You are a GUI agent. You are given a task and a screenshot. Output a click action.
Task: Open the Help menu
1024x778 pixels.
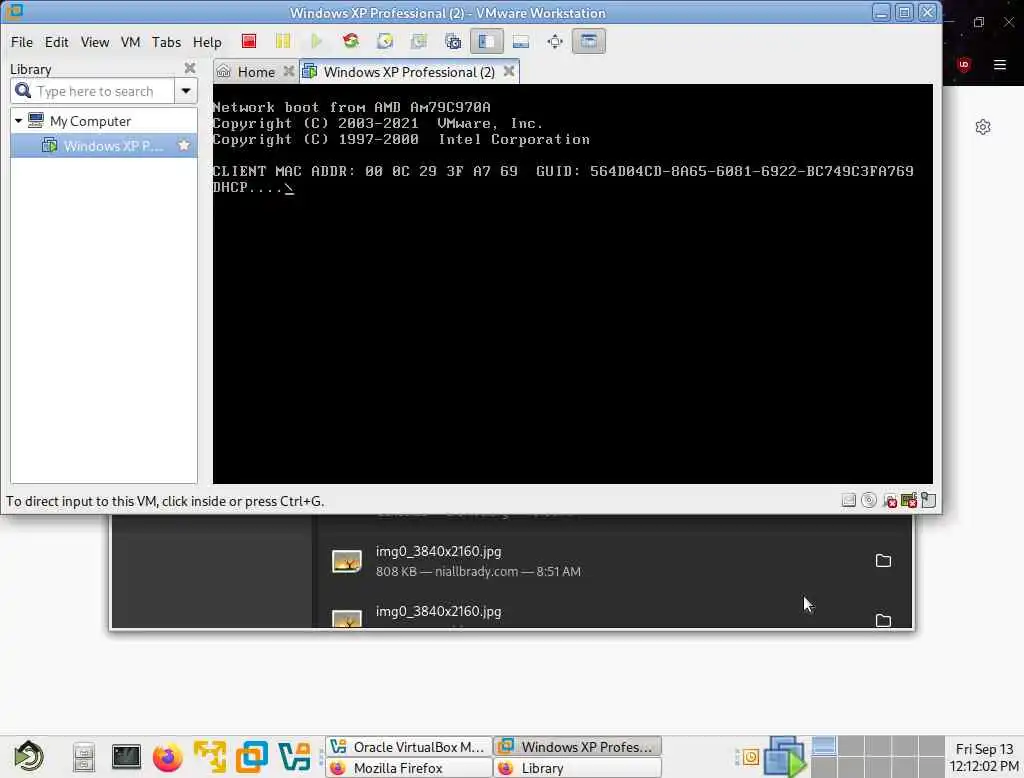tap(207, 42)
